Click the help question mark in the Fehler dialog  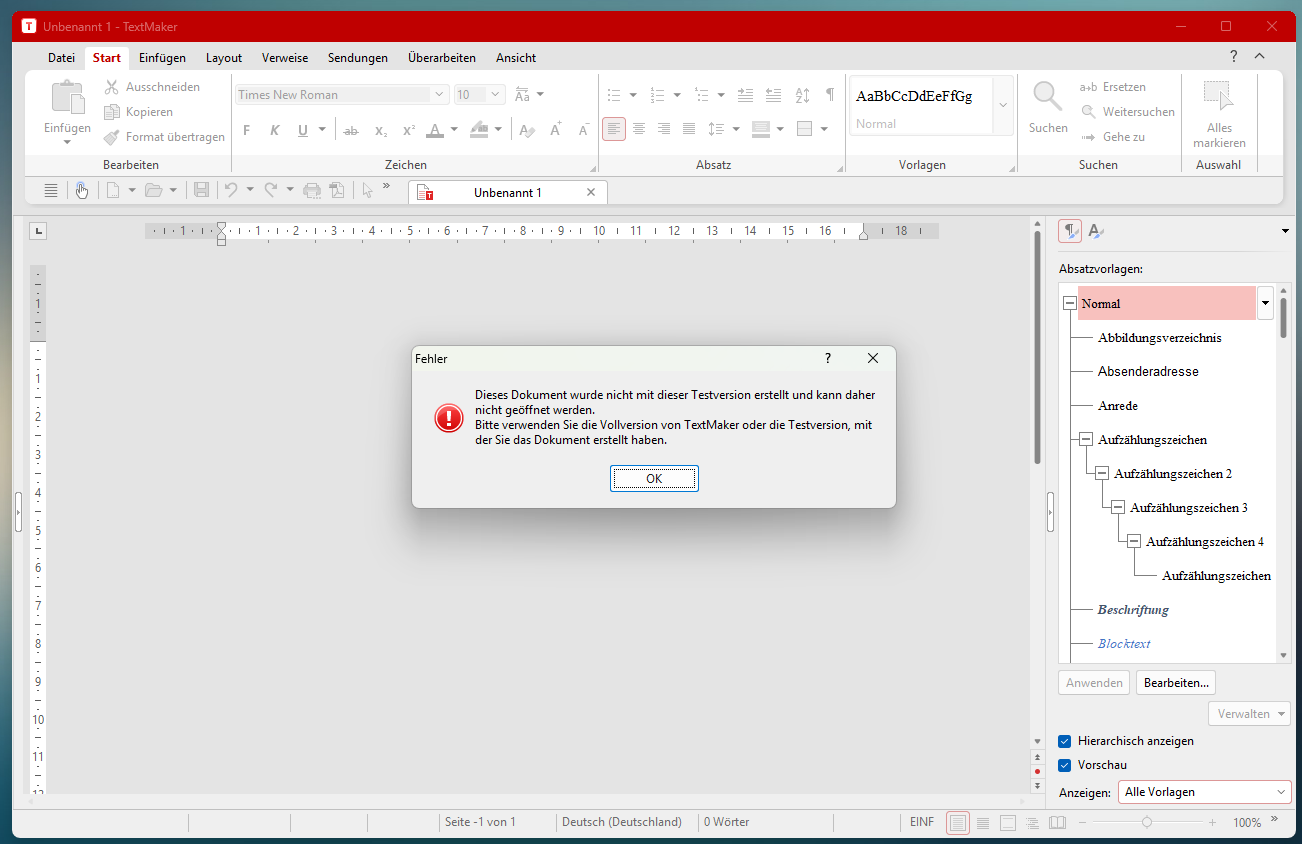pyautogui.click(x=828, y=358)
